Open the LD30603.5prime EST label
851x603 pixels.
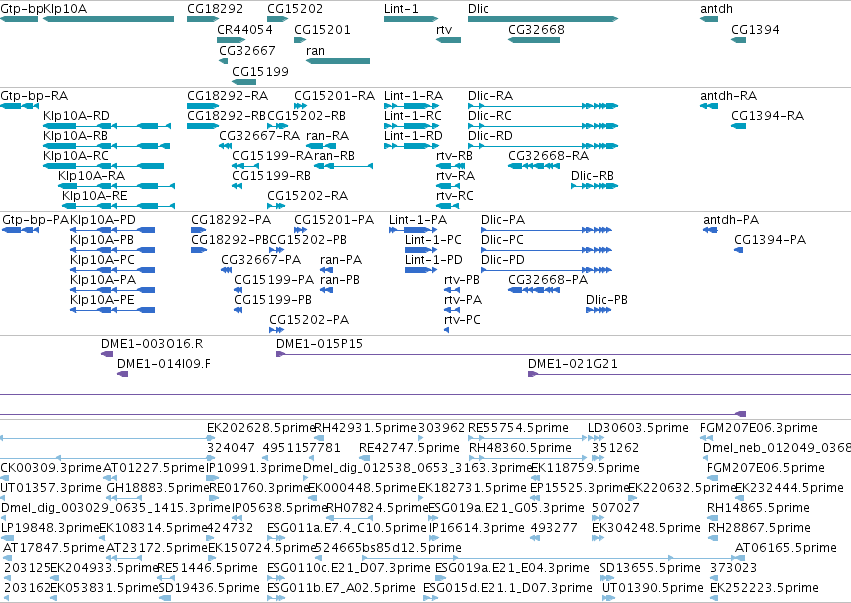(638, 428)
